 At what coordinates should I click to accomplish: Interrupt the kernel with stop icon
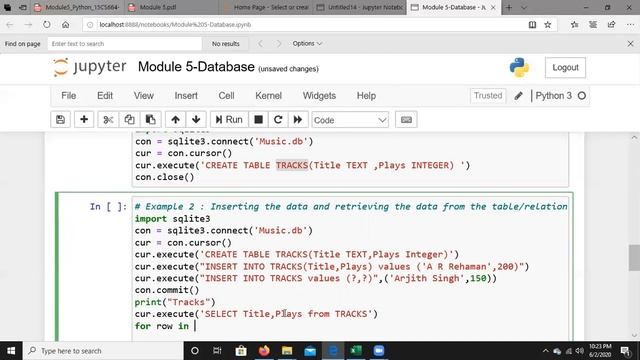pyautogui.click(x=258, y=120)
